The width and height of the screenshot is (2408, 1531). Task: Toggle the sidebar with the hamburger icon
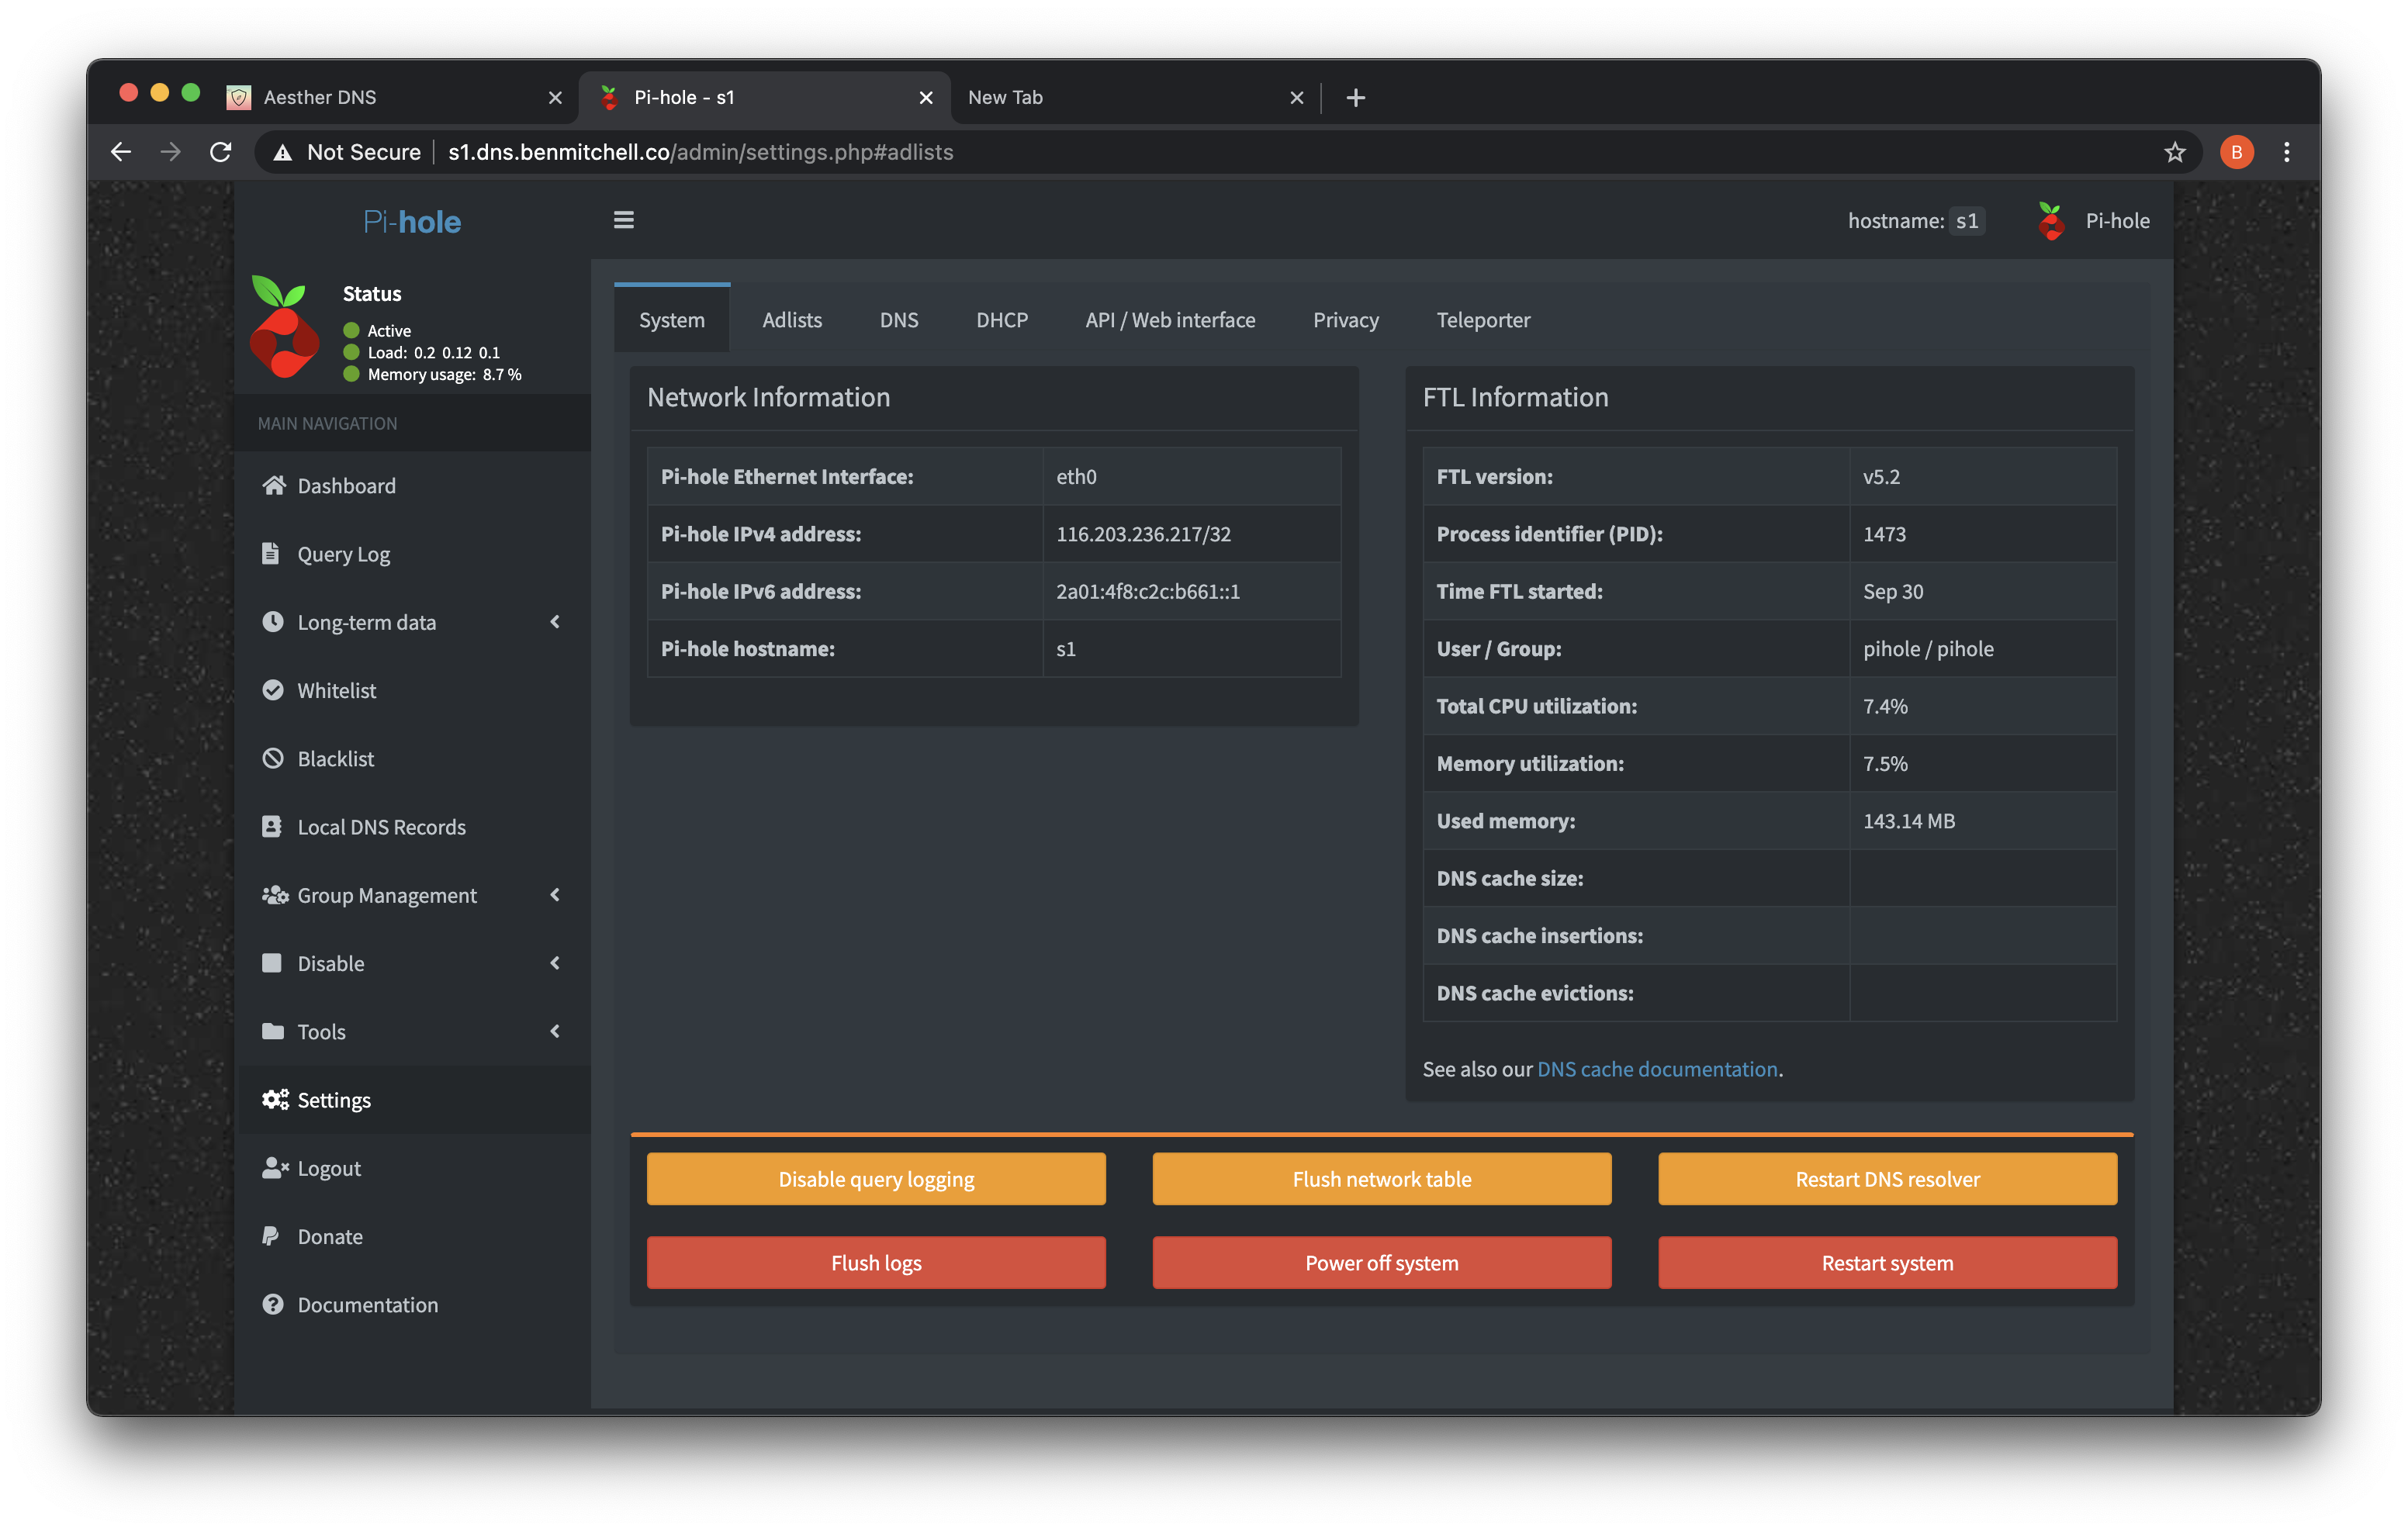pos(624,220)
